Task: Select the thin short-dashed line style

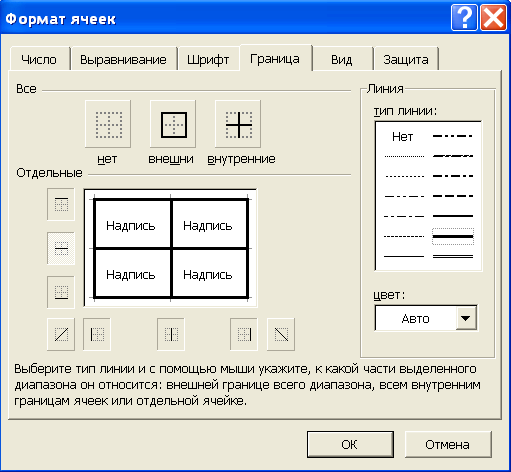Action: (x=404, y=236)
